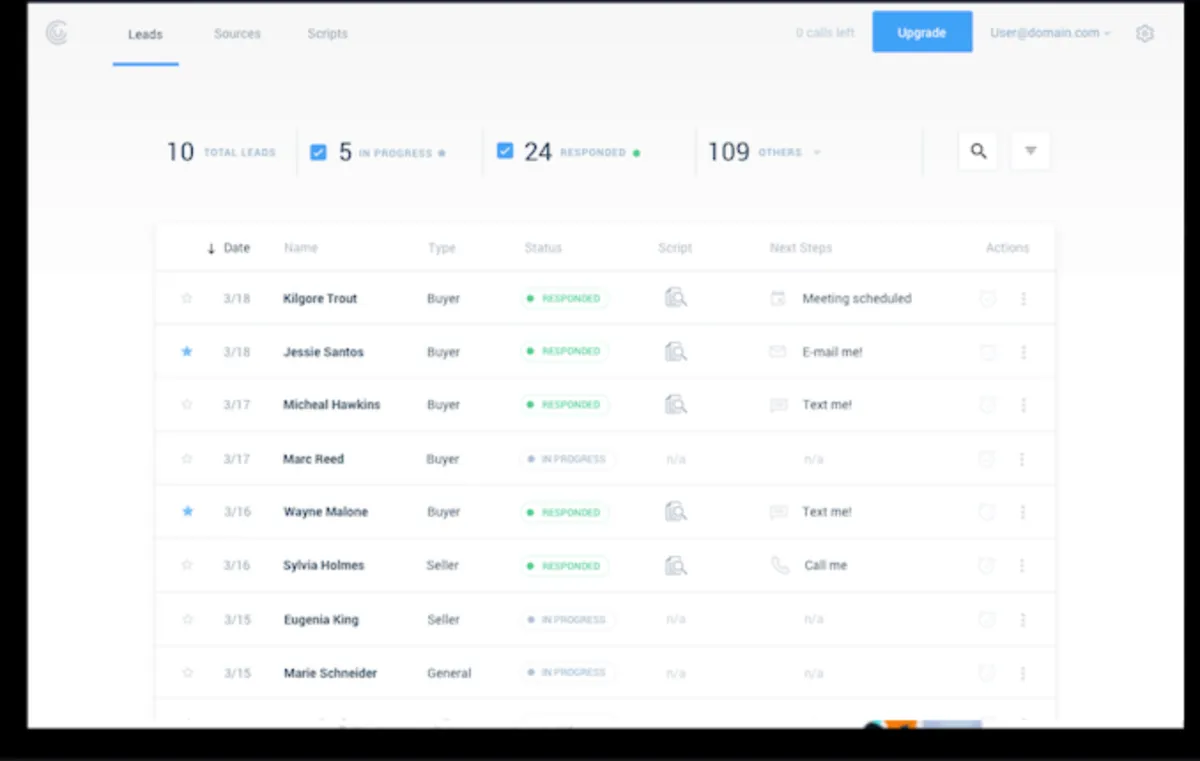
Task: Click the Type column header
Action: (x=442, y=248)
